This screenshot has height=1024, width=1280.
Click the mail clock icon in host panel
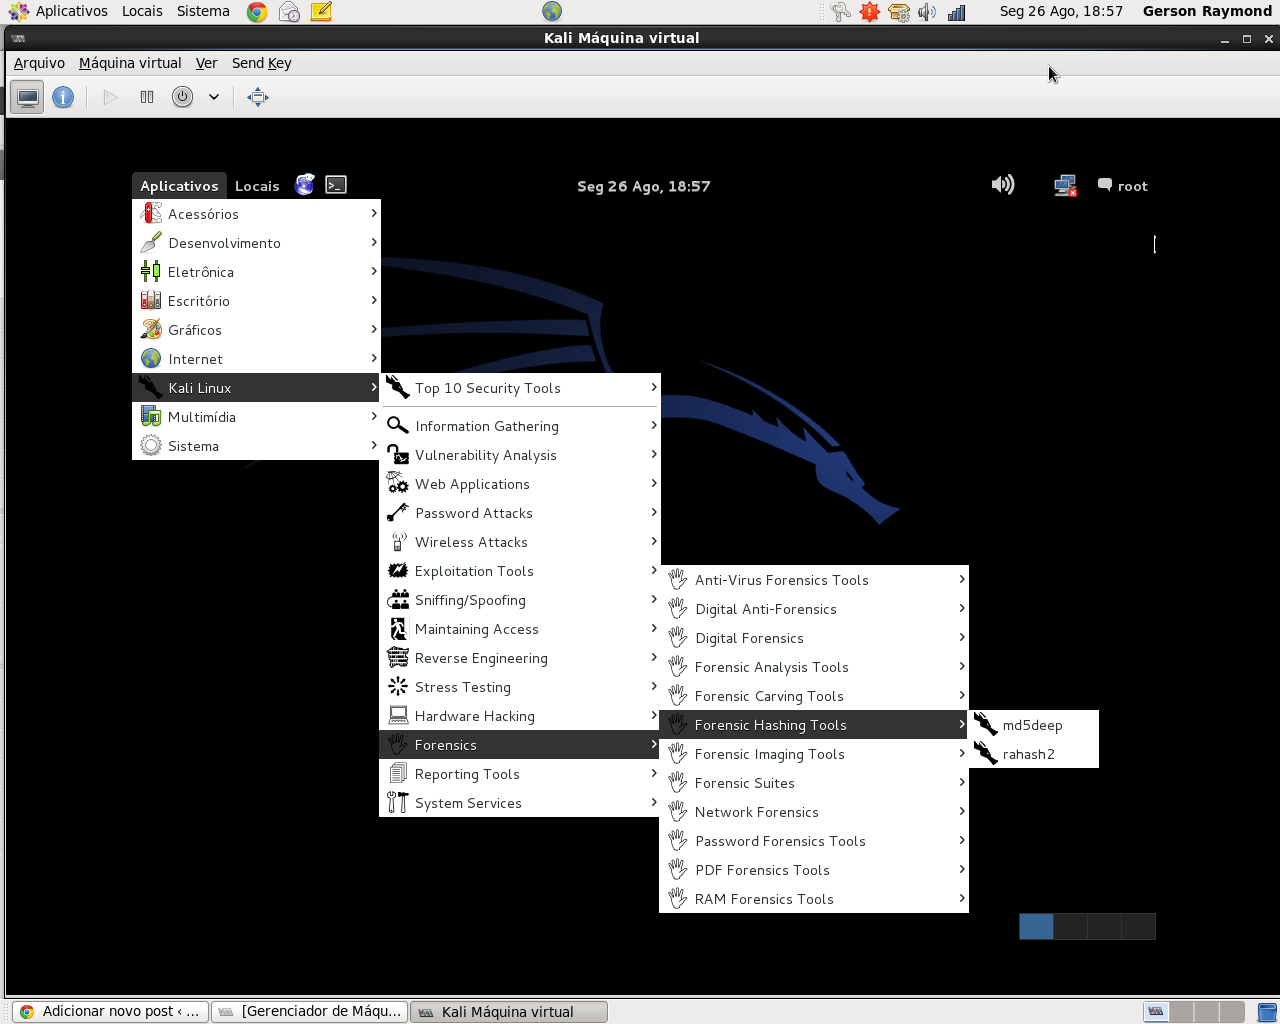pyautogui.click(x=289, y=12)
